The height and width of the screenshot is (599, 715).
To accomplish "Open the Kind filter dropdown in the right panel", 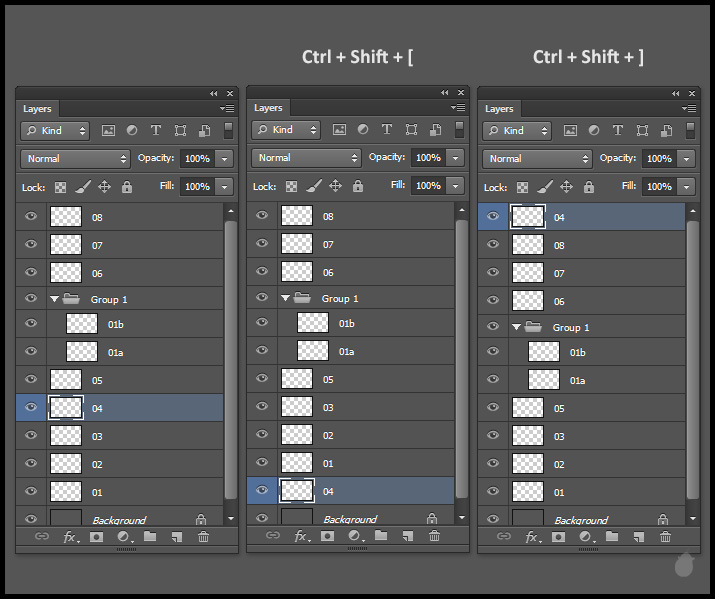I will 518,131.
